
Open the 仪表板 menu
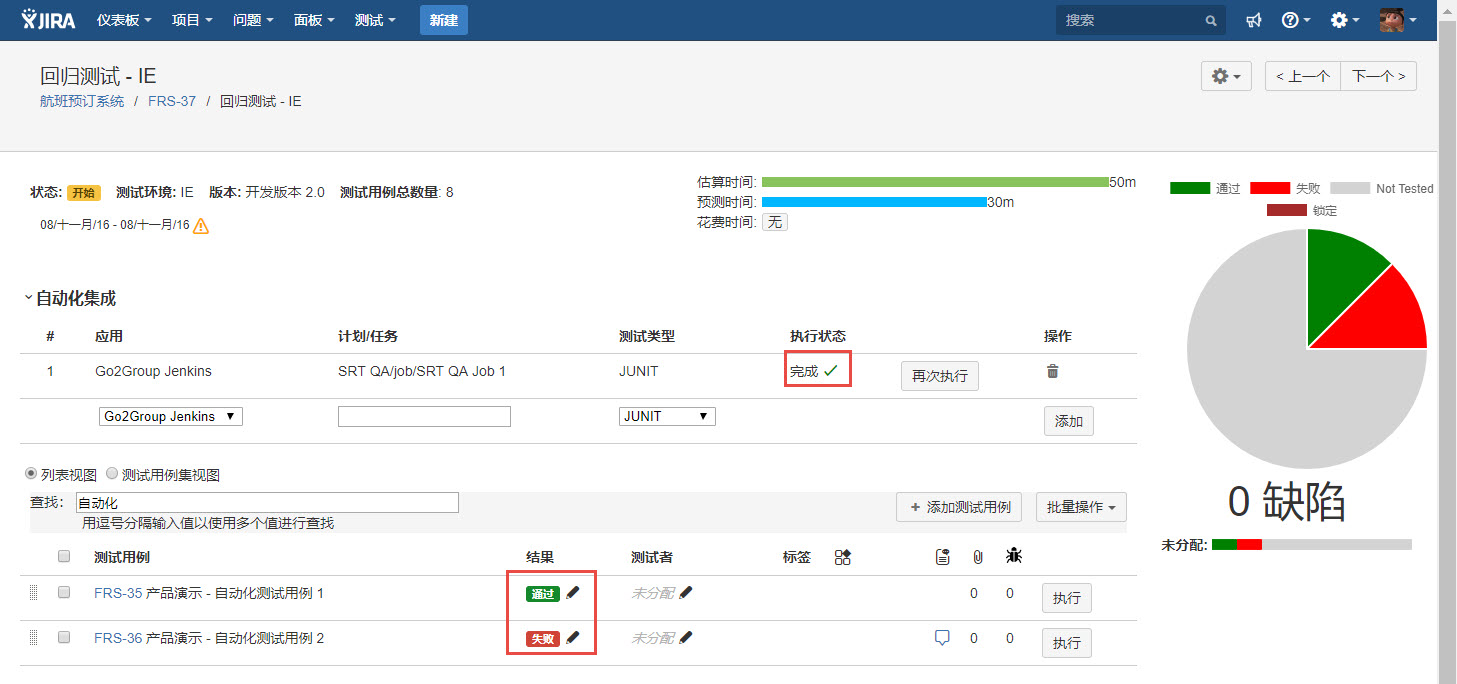tap(124, 20)
